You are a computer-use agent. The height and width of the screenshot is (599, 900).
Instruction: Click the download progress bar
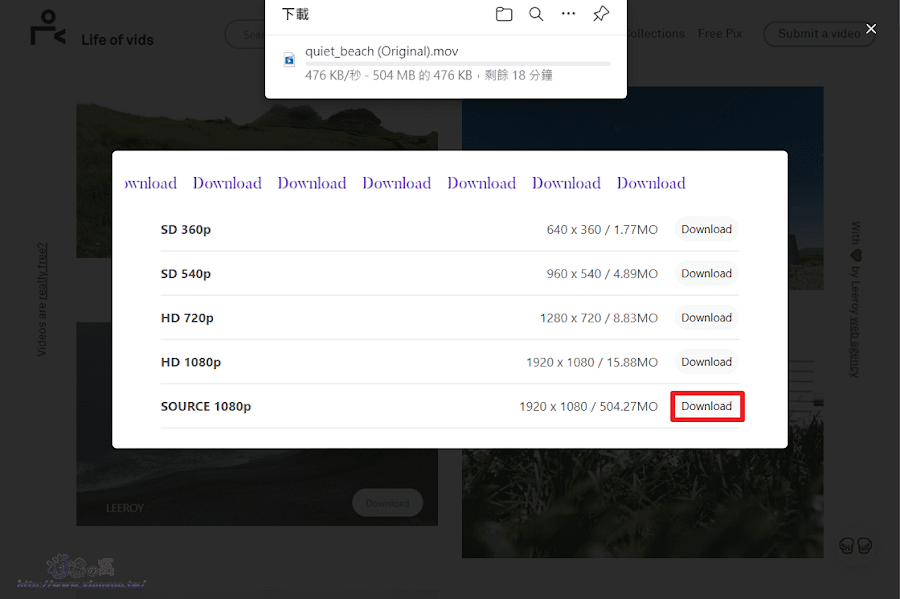(x=457, y=64)
